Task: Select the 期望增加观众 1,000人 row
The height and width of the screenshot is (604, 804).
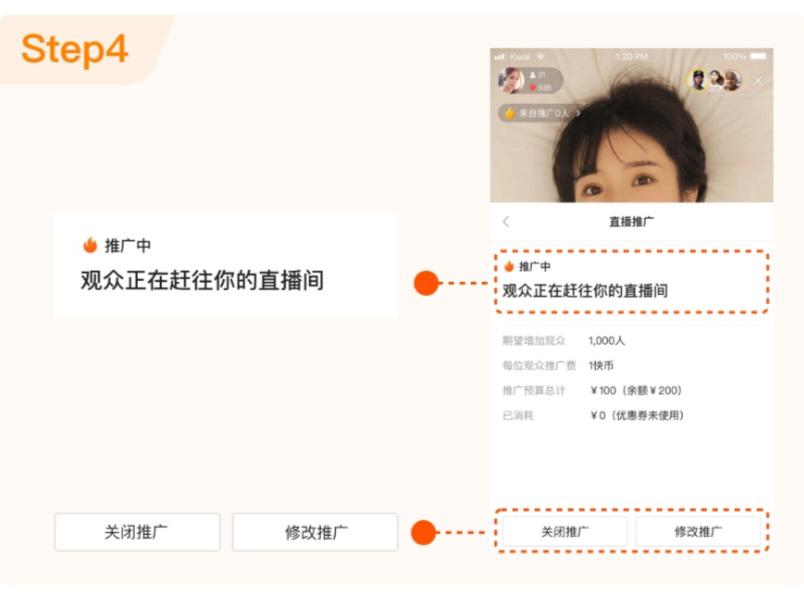Action: click(564, 340)
